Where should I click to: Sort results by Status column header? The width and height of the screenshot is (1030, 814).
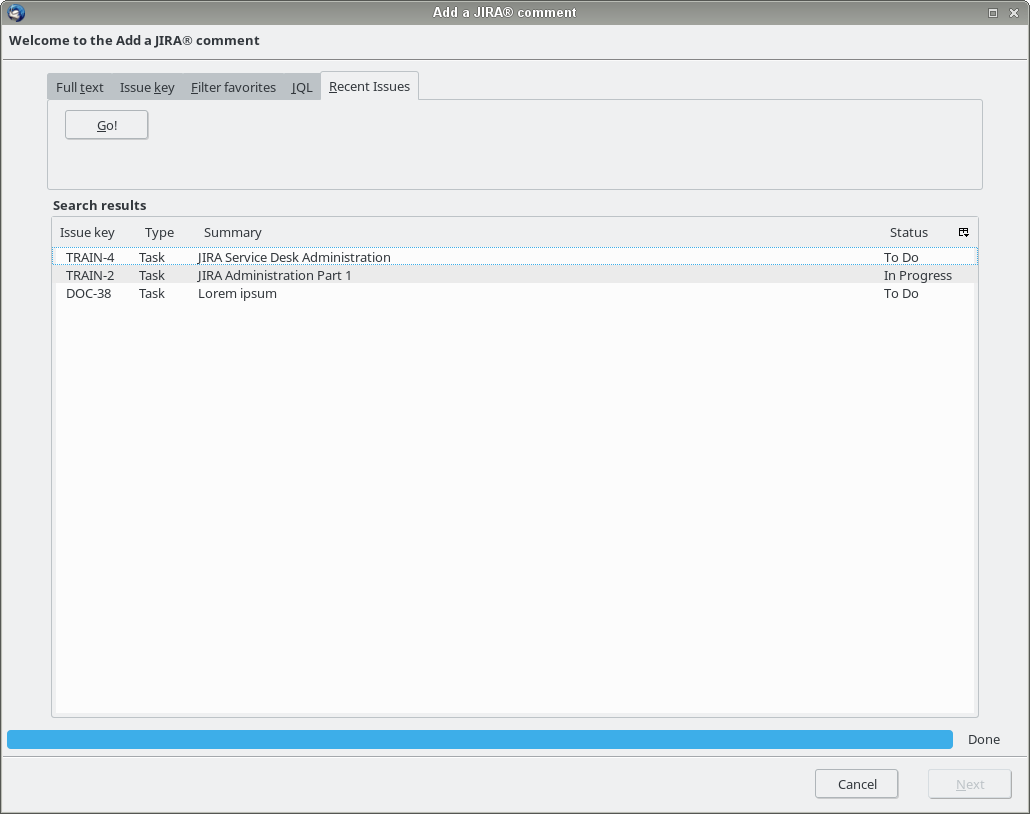pyautogui.click(x=908, y=233)
